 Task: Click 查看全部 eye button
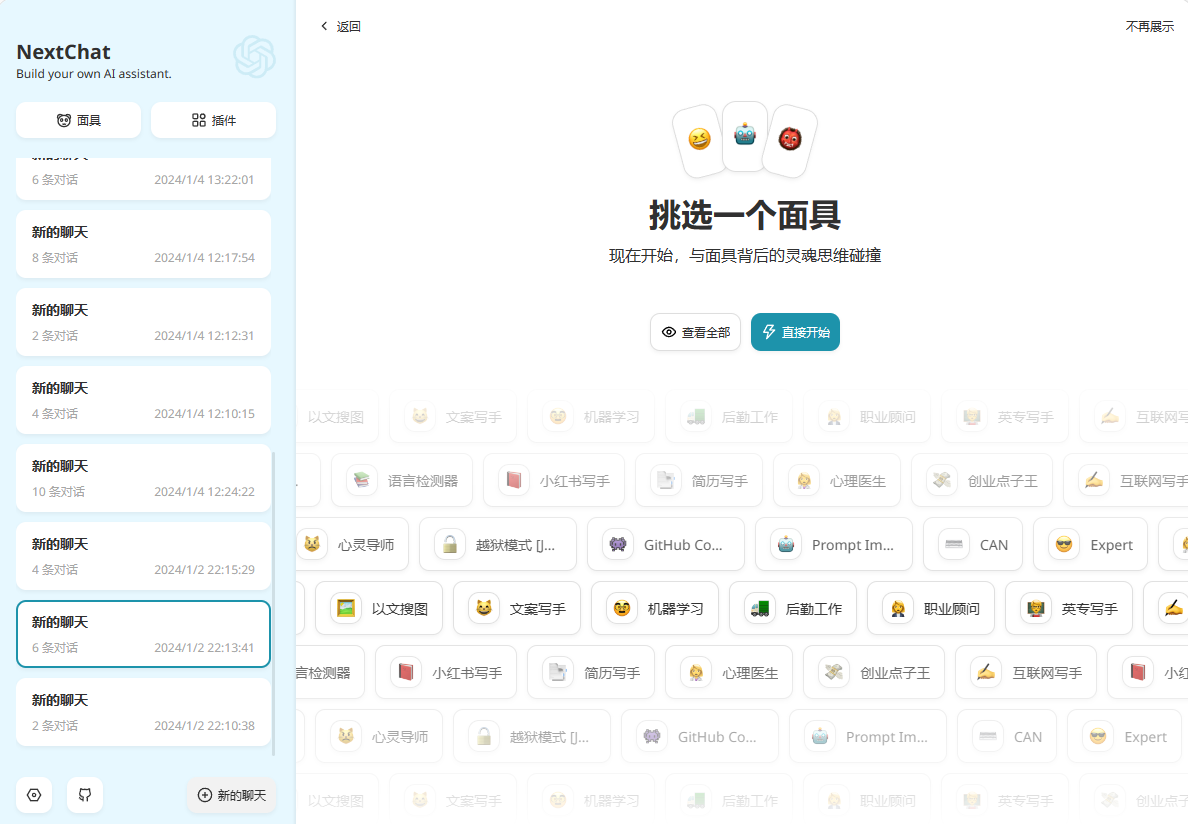[x=695, y=332]
